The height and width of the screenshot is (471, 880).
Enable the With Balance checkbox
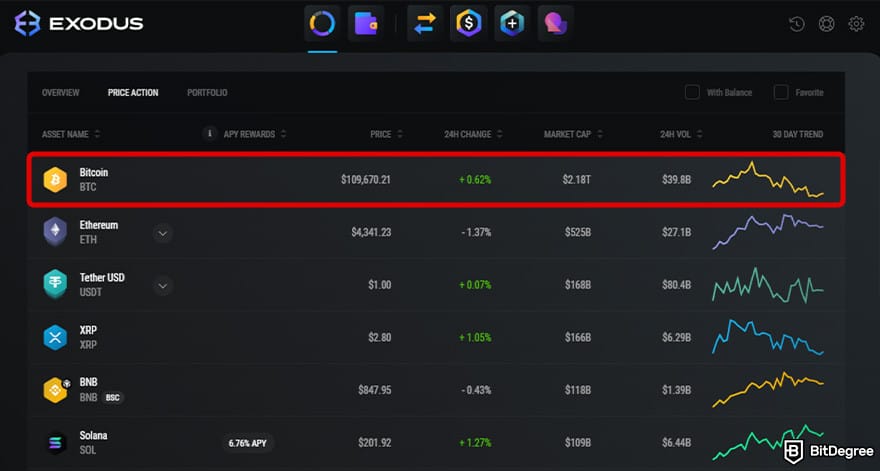pyautogui.click(x=692, y=93)
